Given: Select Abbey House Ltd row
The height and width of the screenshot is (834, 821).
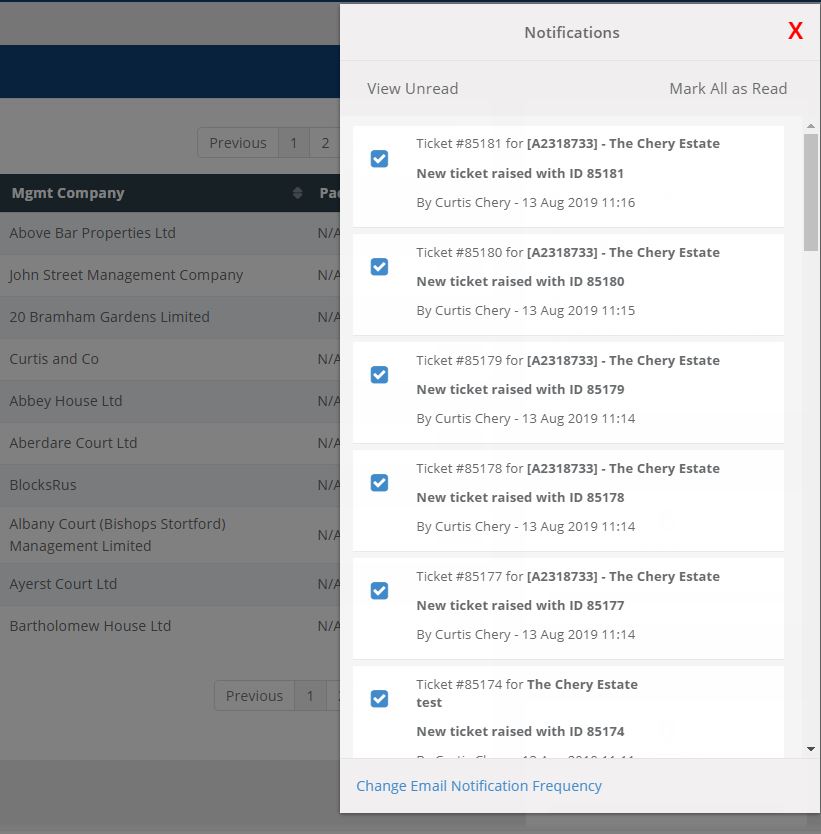Looking at the screenshot, I should [170, 401].
